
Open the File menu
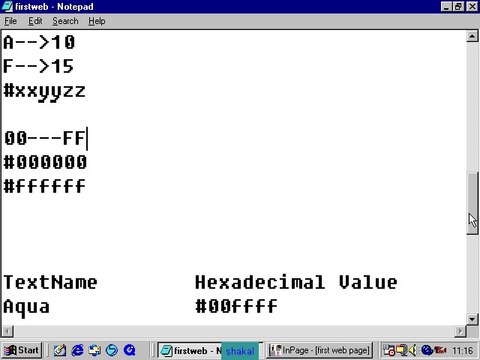pyautogui.click(x=11, y=21)
